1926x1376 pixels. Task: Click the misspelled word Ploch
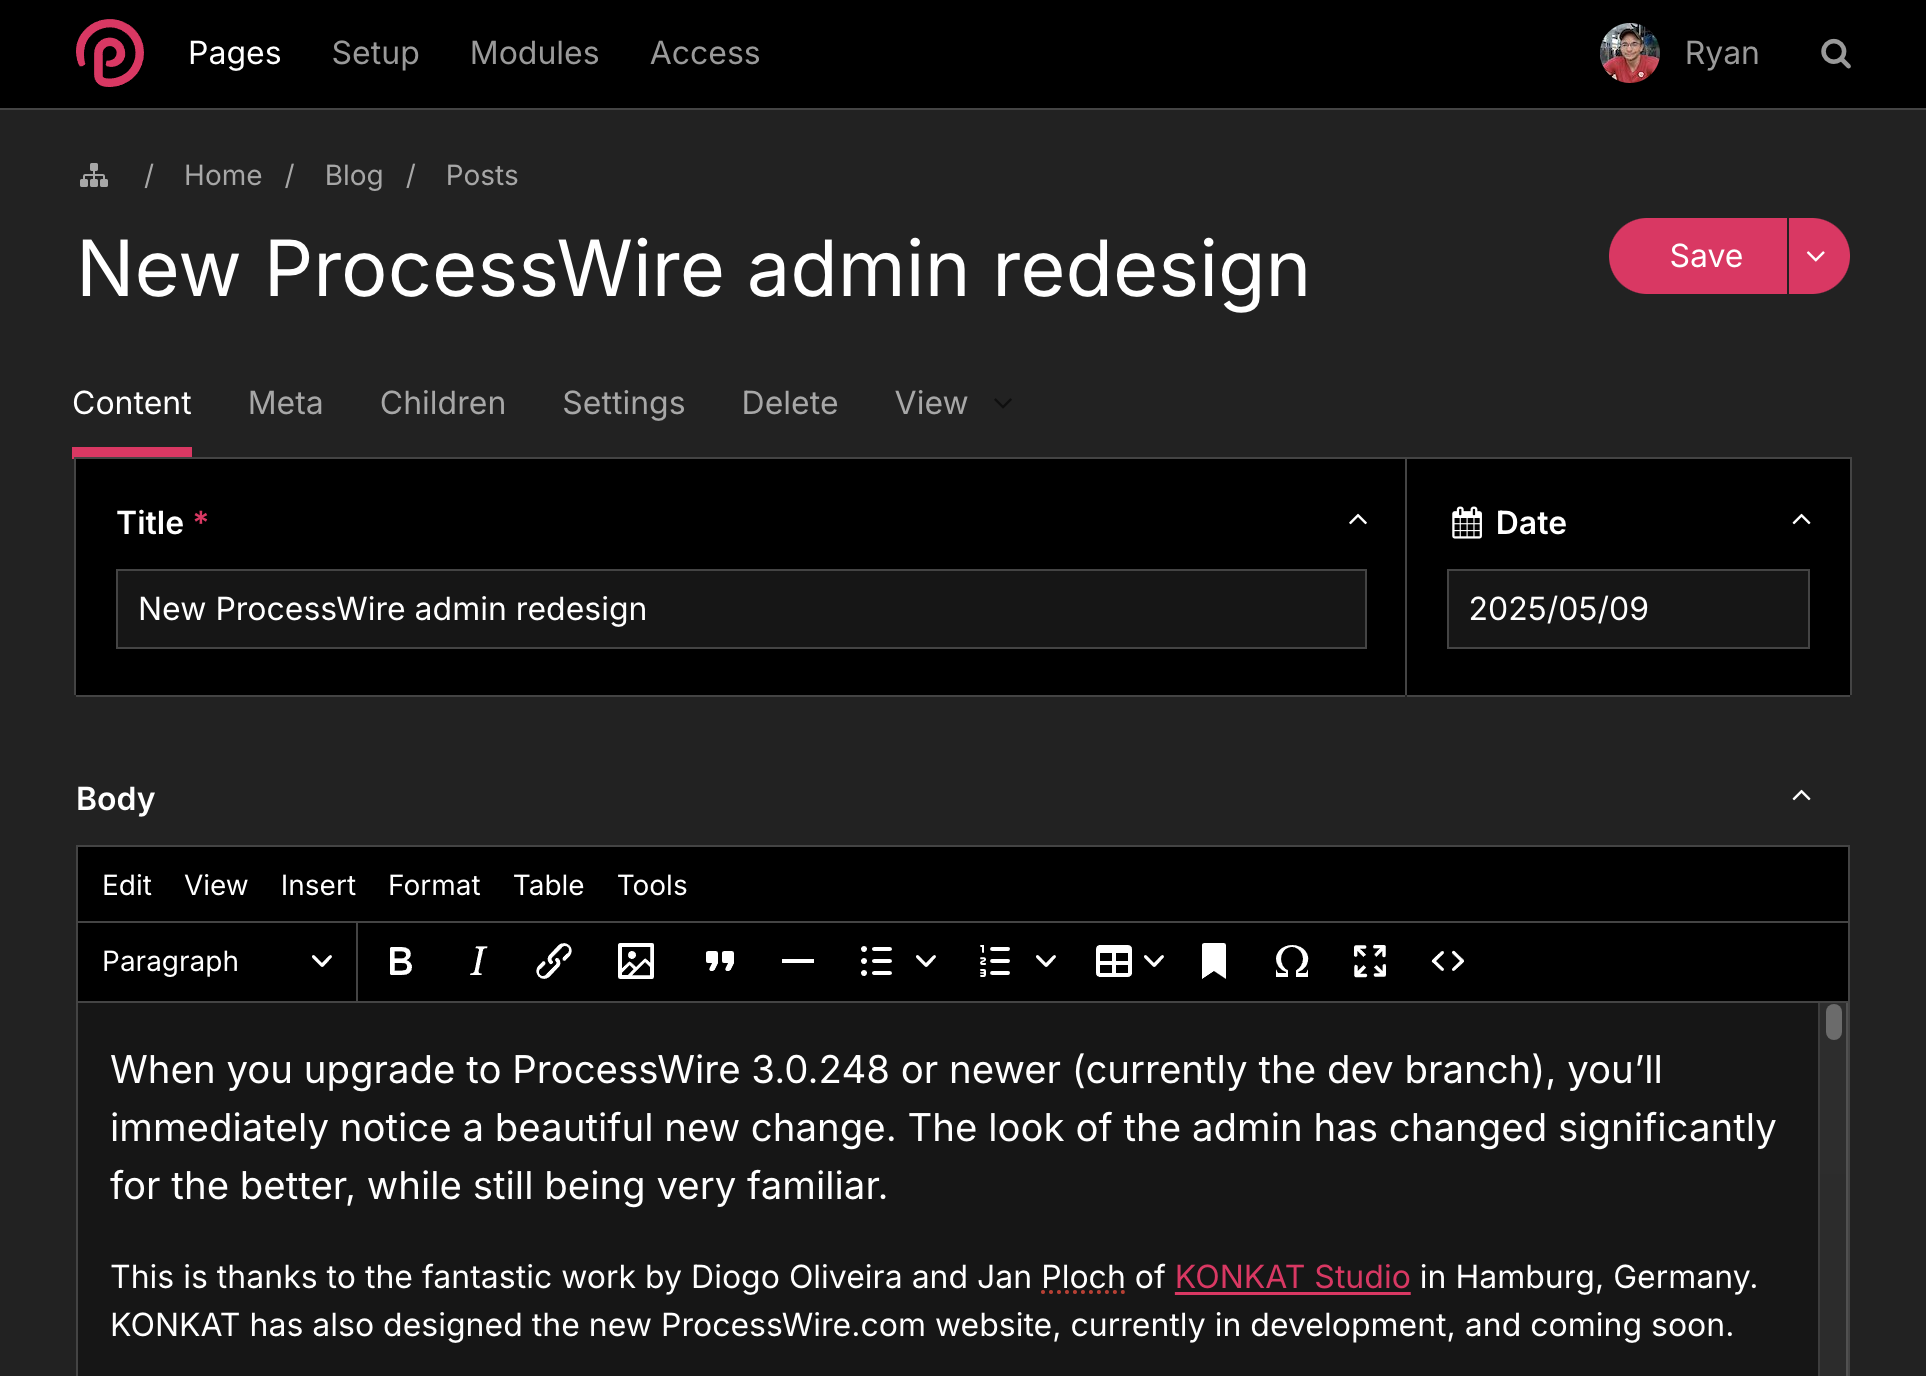tap(1083, 1277)
